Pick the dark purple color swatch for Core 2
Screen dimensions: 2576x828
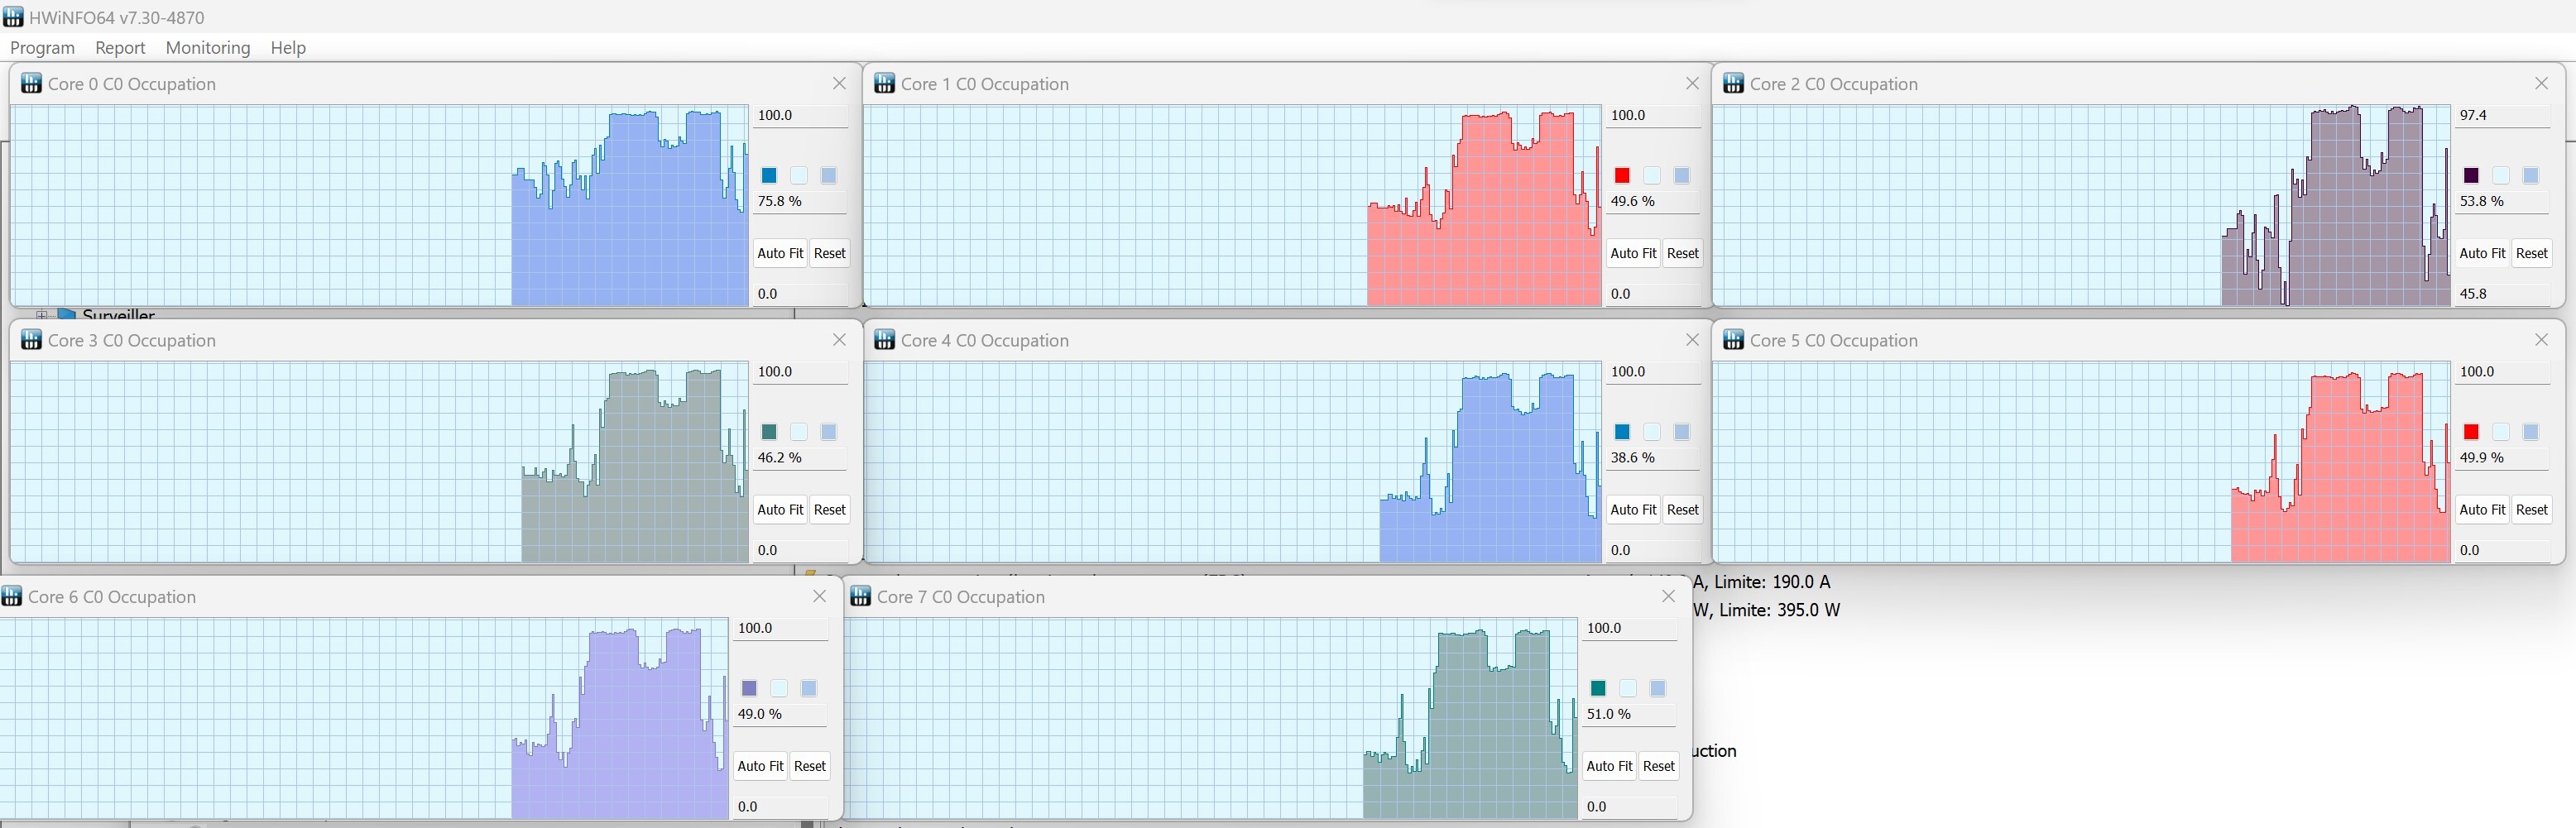[x=2471, y=176]
